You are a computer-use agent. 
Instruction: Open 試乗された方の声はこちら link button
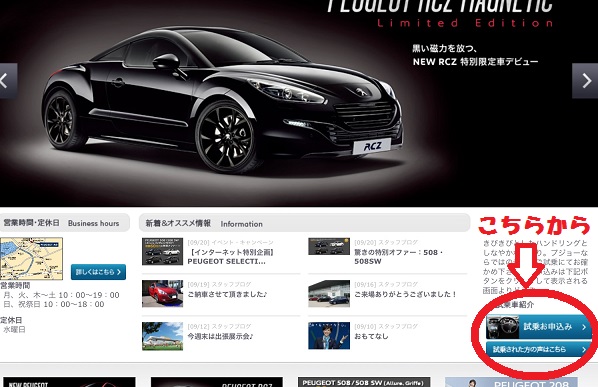539,349
